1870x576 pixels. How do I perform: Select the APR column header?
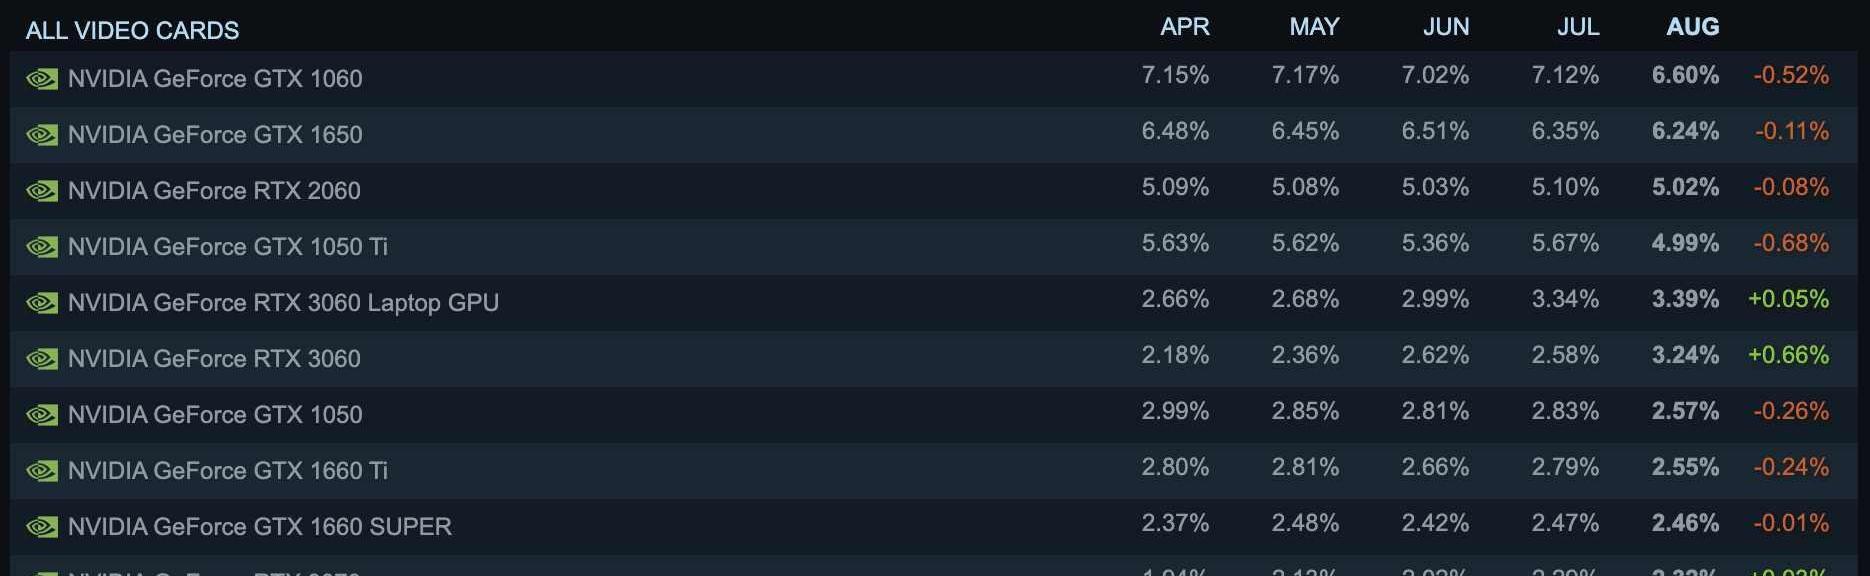click(1184, 27)
